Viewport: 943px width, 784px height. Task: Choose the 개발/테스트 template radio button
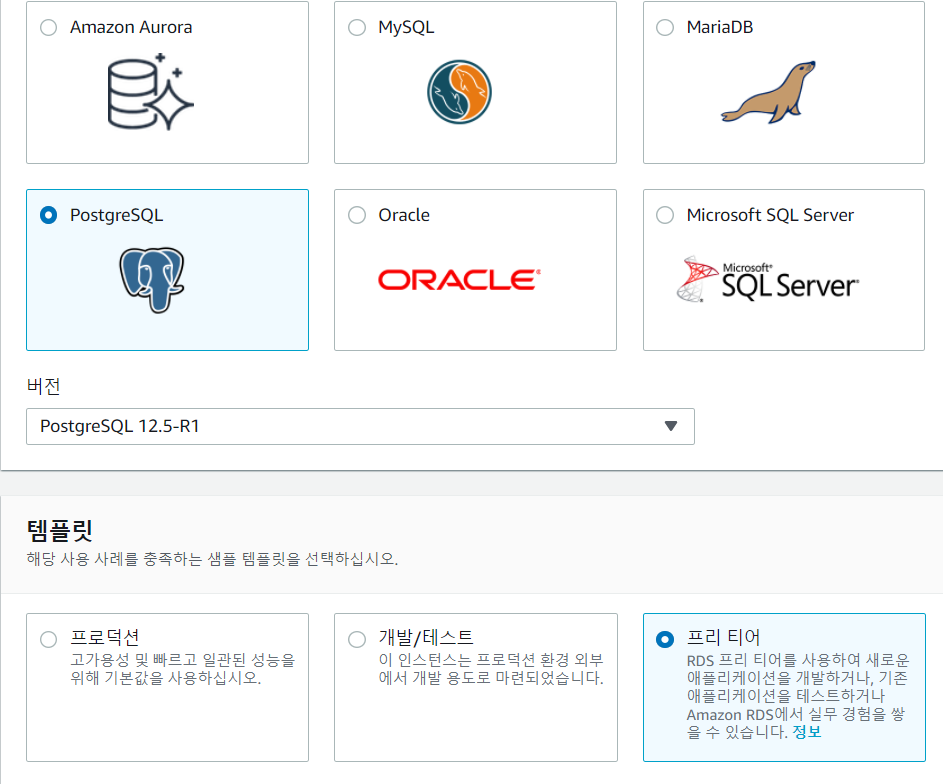357,639
